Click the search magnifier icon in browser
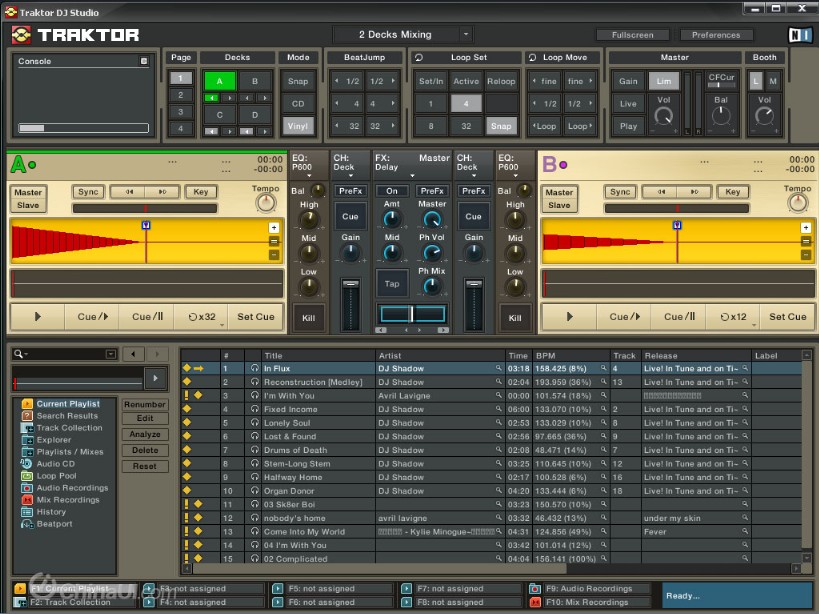The width and height of the screenshot is (819, 614). [19, 354]
